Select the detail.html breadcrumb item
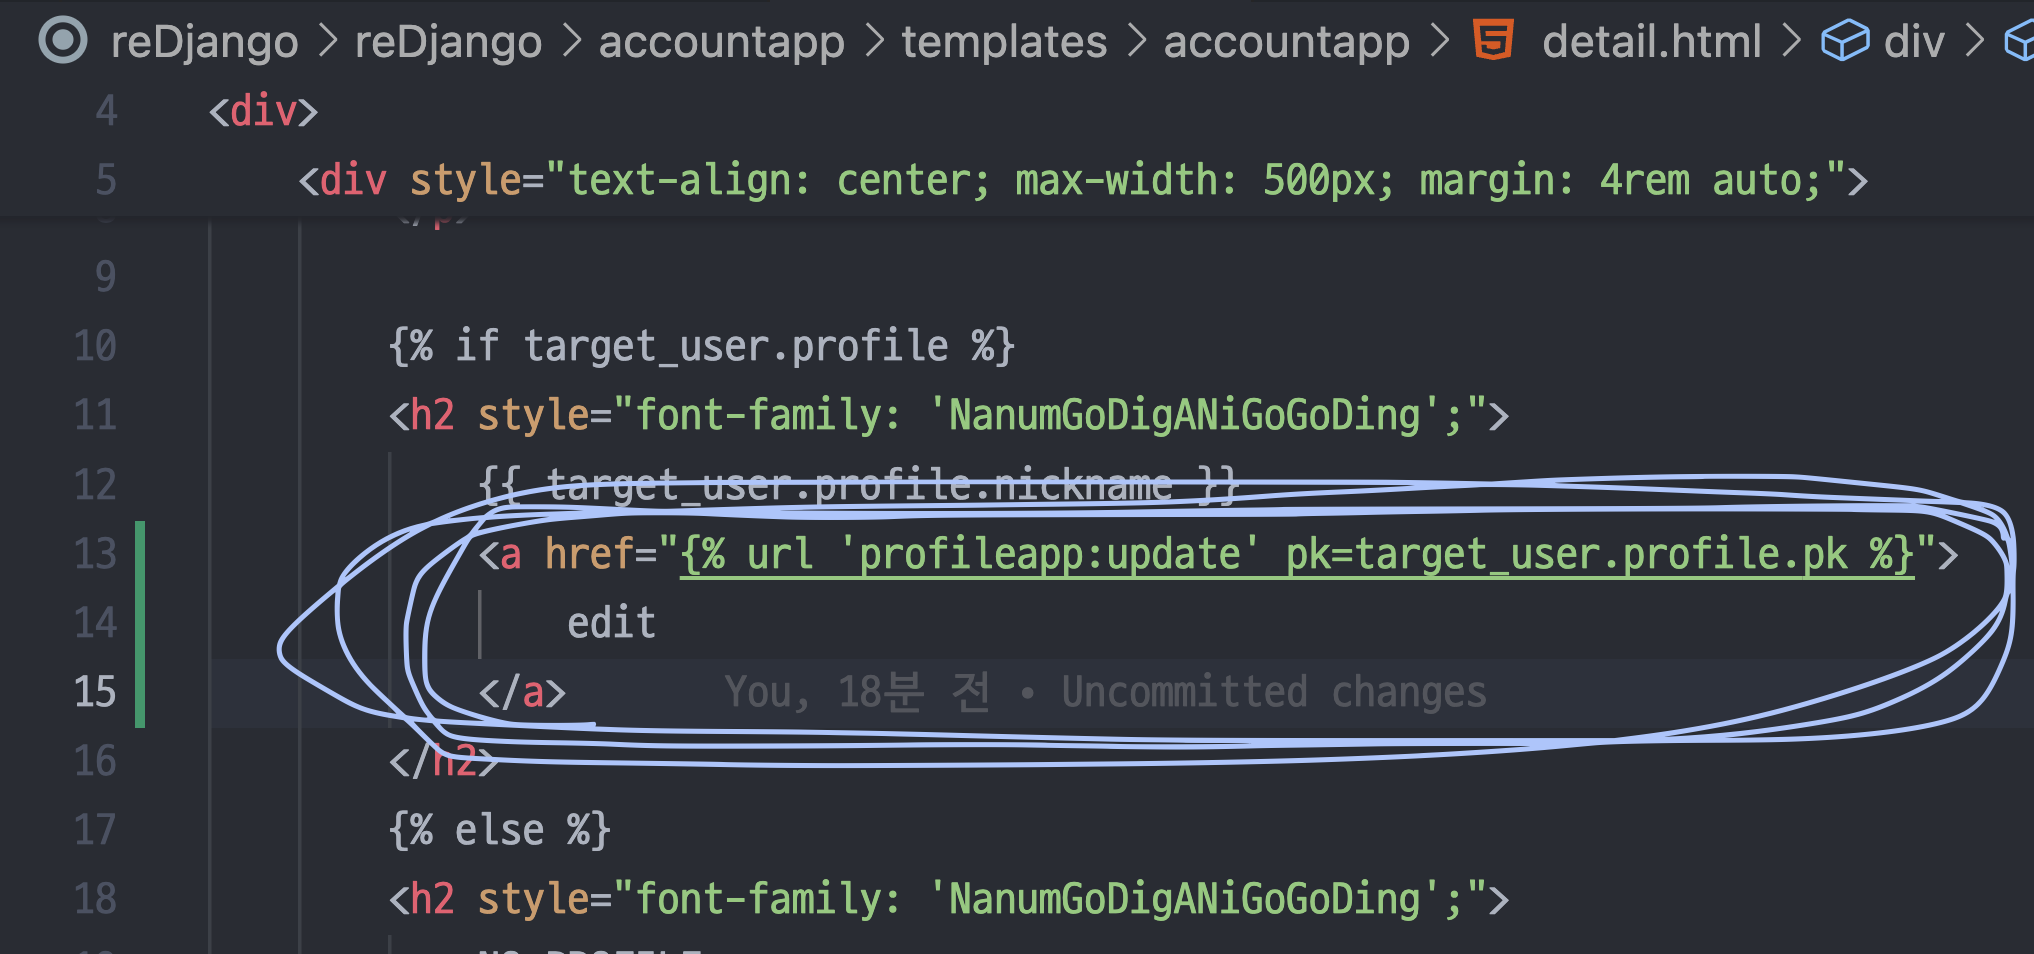2034x954 pixels. 1651,41
